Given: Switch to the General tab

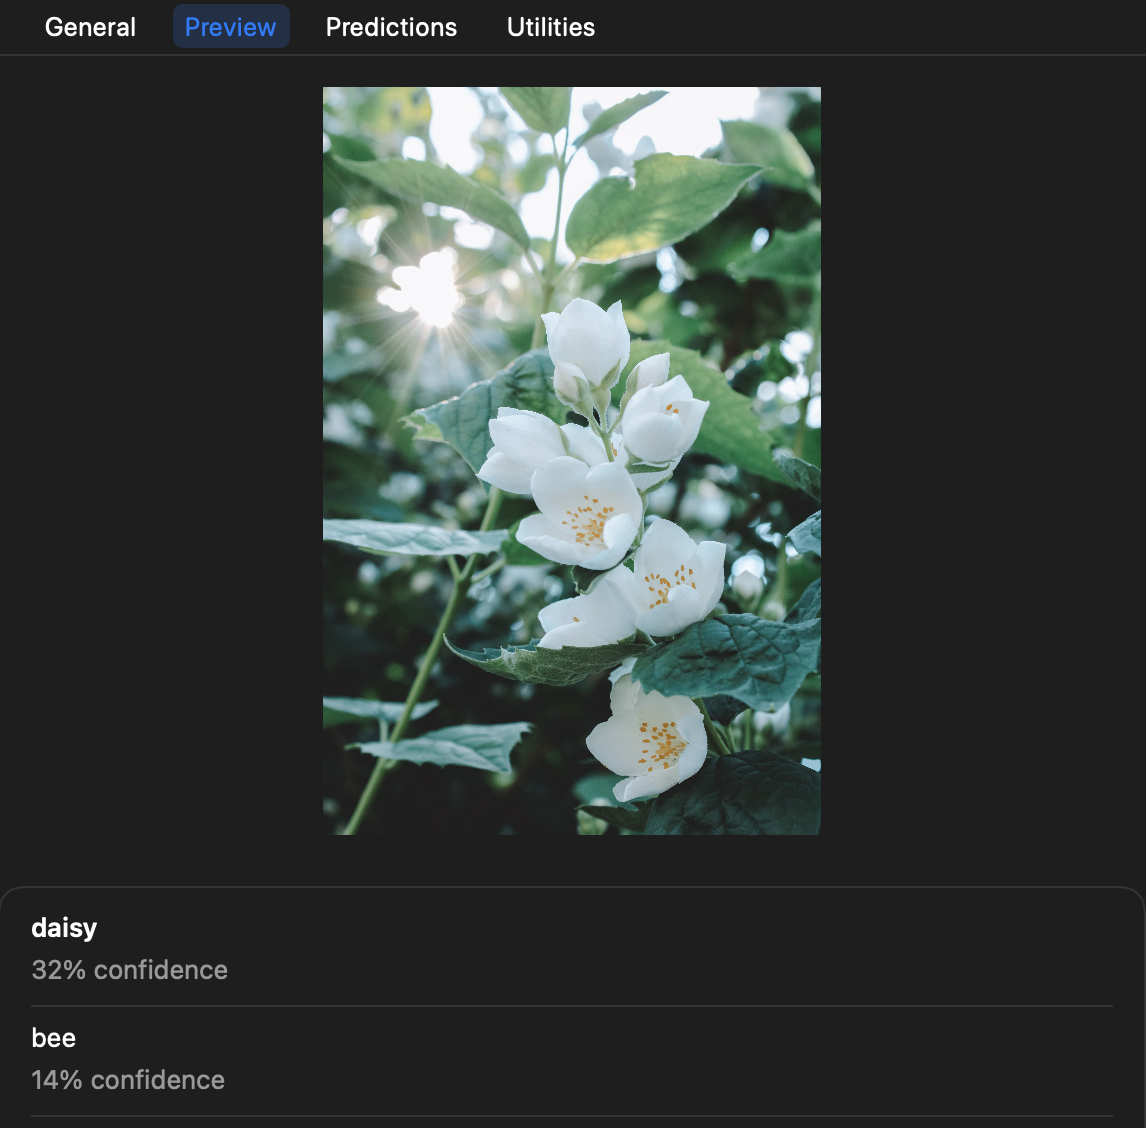Looking at the screenshot, I should pos(90,27).
